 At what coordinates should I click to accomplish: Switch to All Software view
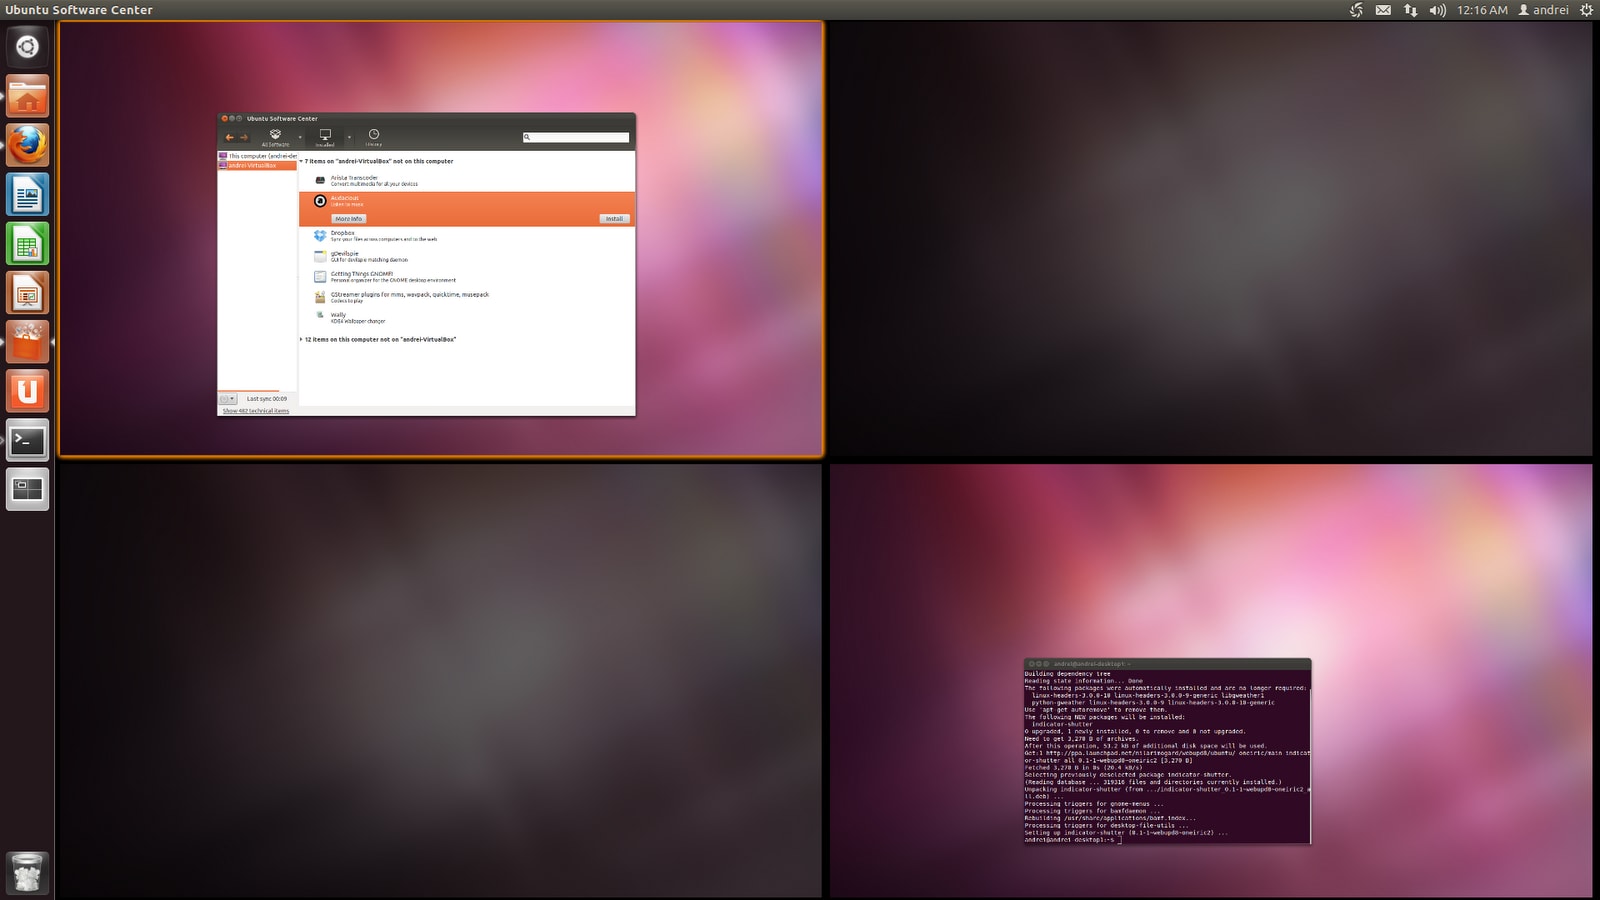(275, 138)
